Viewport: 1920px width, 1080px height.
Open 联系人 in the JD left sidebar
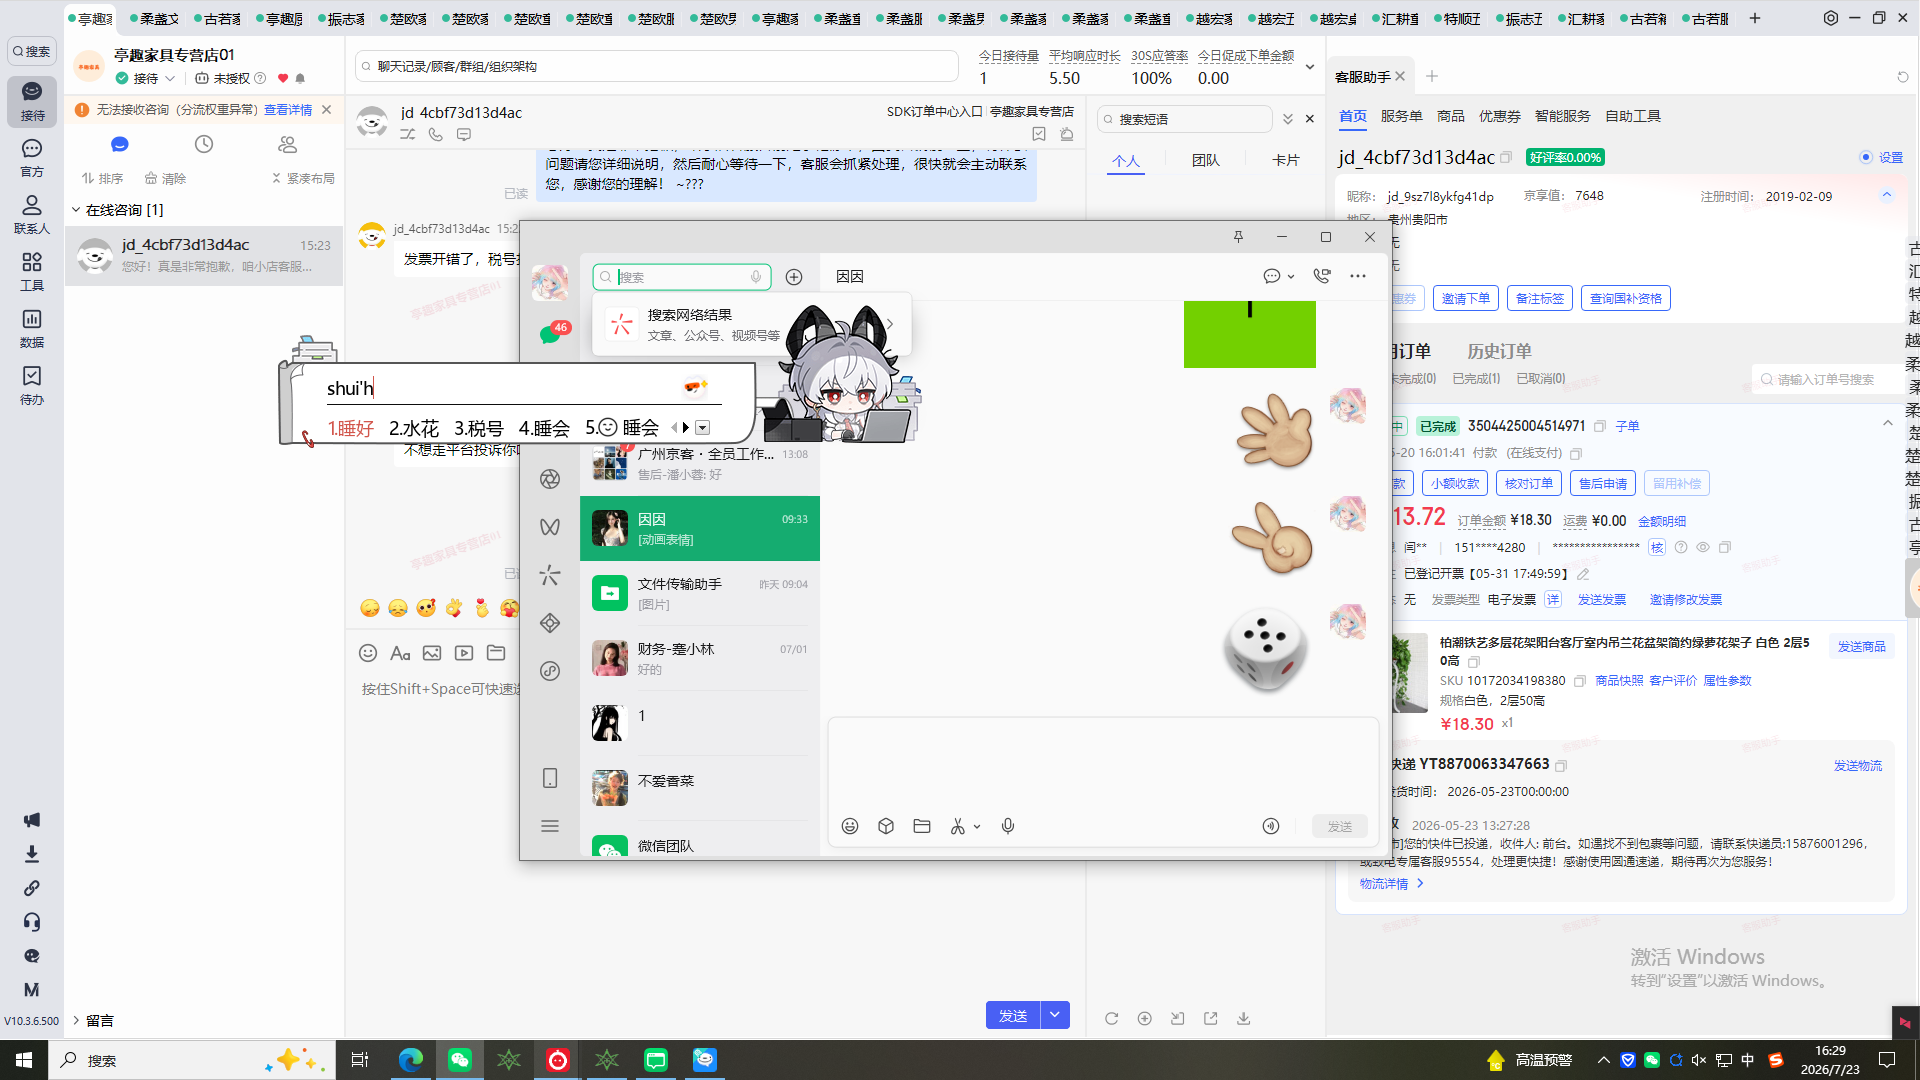tap(32, 215)
